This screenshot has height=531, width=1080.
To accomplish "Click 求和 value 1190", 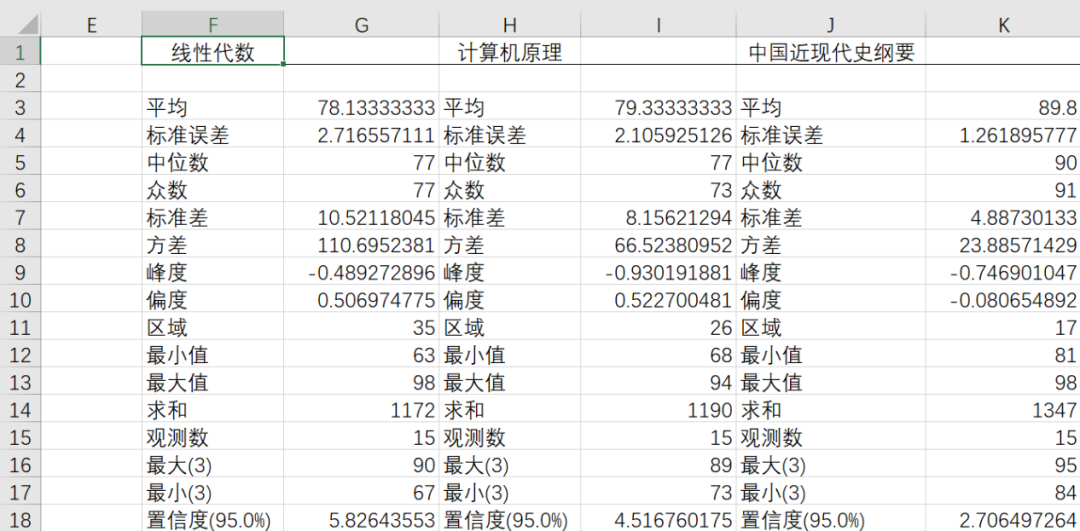I will tap(710, 410).
